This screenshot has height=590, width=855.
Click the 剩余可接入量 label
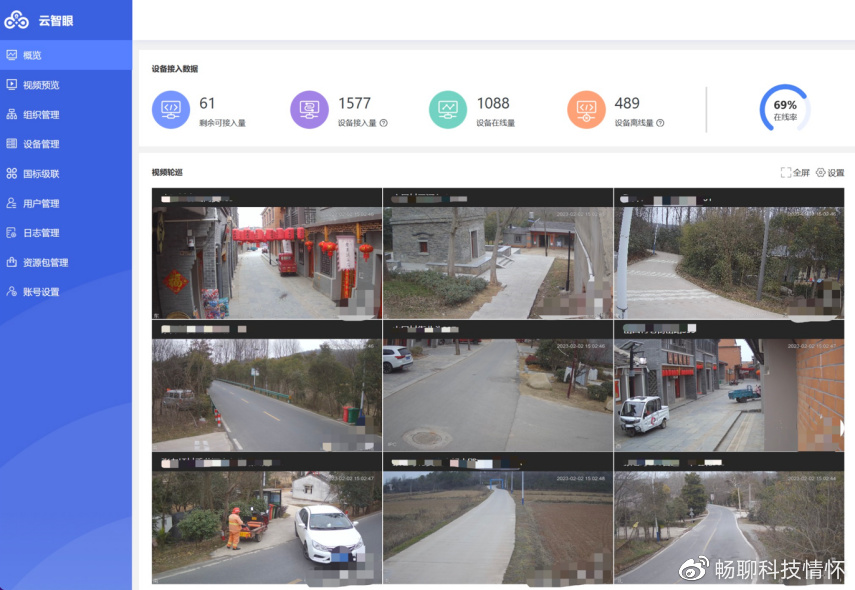pos(222,123)
